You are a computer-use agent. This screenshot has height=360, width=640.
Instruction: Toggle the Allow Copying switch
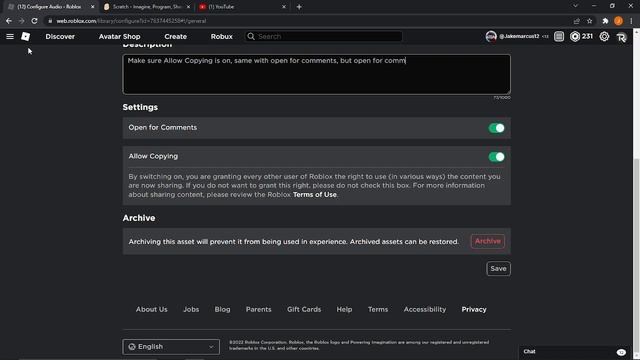[x=496, y=157]
